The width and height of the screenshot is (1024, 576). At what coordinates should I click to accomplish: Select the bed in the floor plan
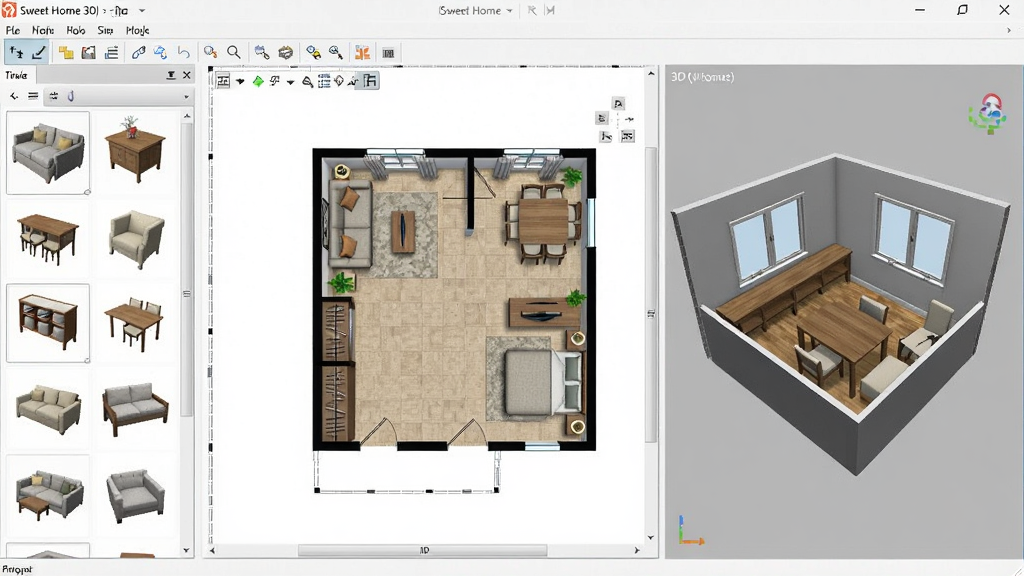(543, 382)
